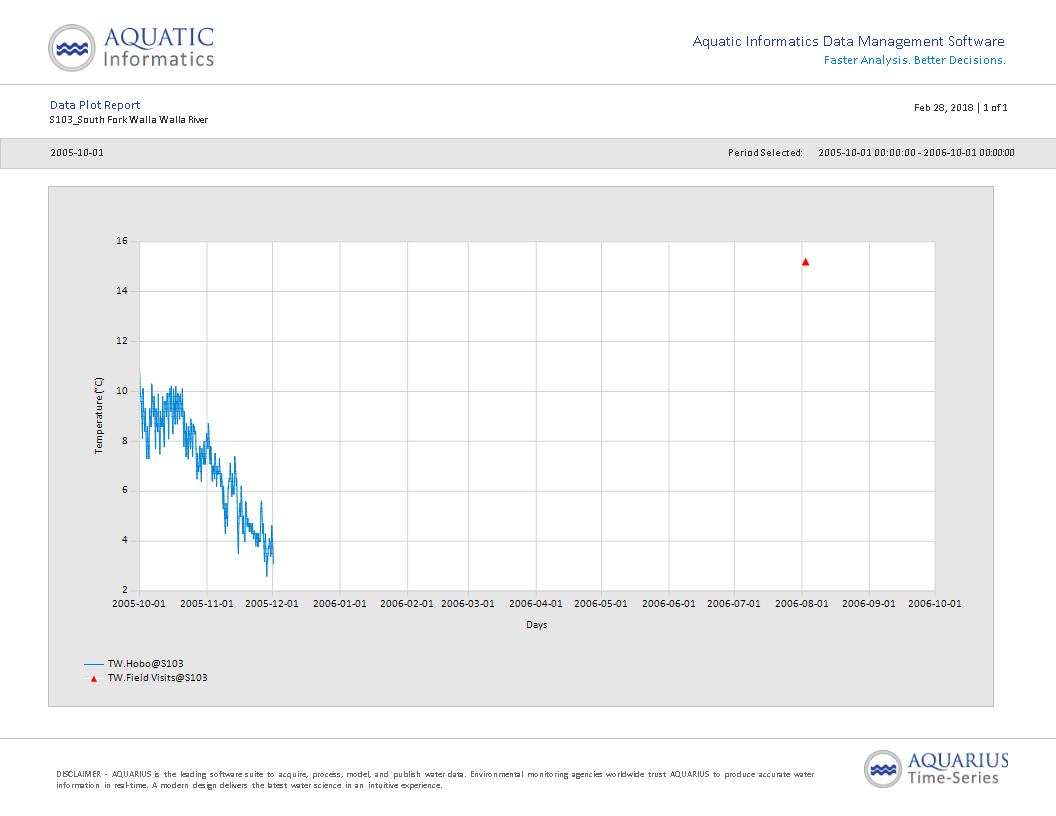Viewport: 1056px width, 816px height.
Task: Click the 2006-08-01 x-axis tick label
Action: (x=801, y=603)
